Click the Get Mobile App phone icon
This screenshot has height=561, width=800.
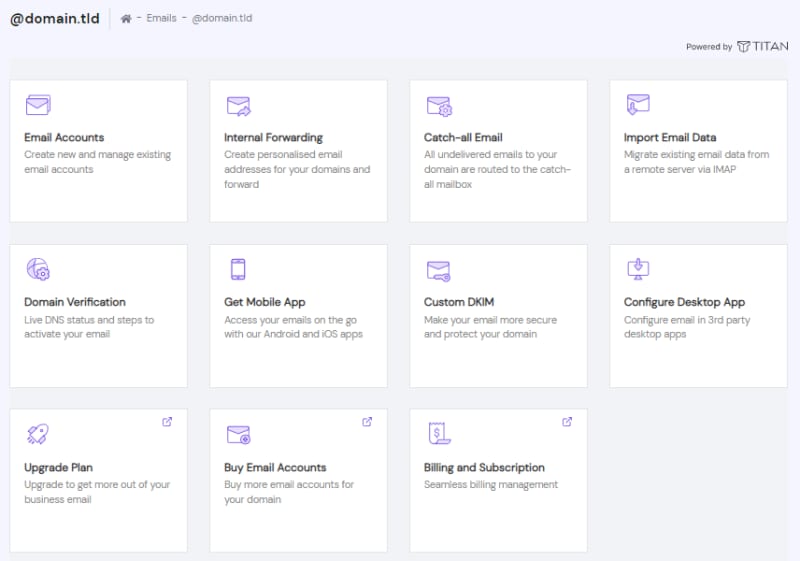(x=238, y=269)
